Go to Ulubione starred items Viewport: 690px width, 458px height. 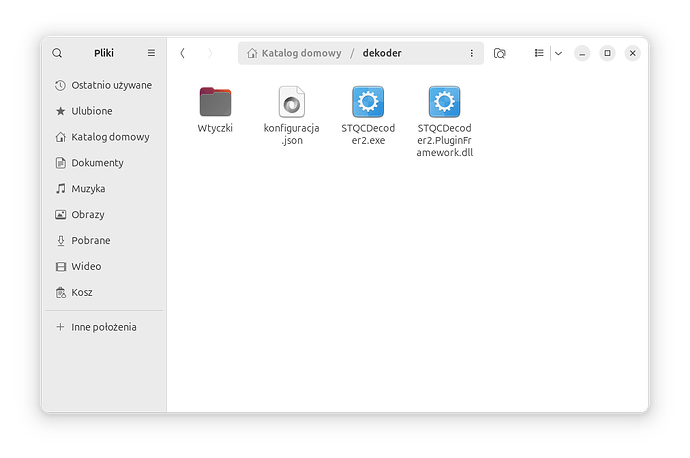91,111
